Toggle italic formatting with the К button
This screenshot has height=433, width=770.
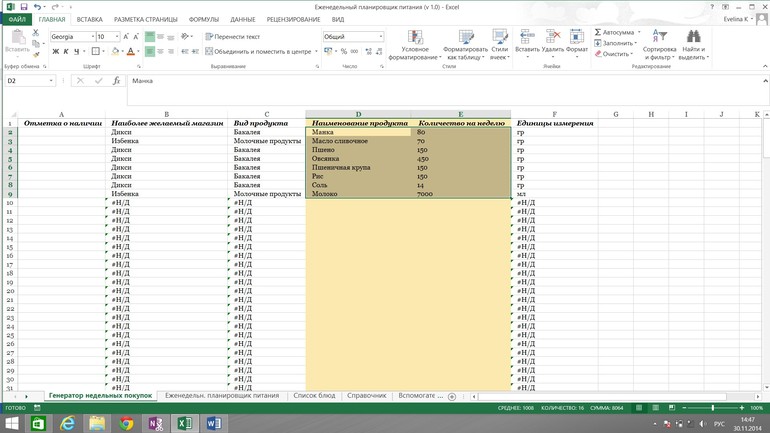66,51
